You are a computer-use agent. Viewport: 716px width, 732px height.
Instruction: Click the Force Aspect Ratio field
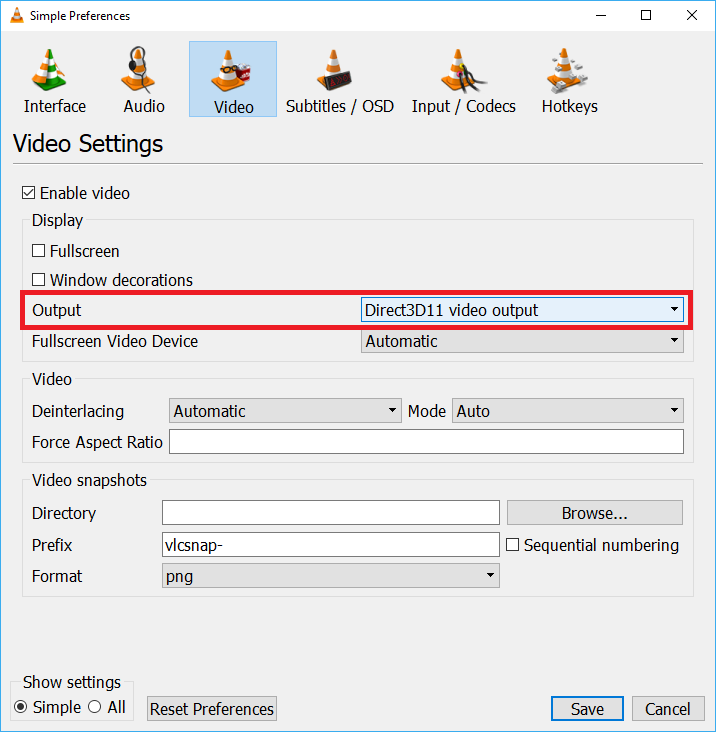[x=426, y=442]
